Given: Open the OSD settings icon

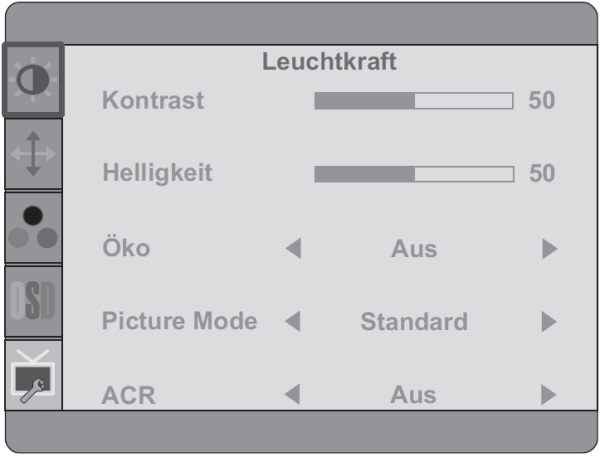Looking at the screenshot, I should pyautogui.click(x=33, y=302).
